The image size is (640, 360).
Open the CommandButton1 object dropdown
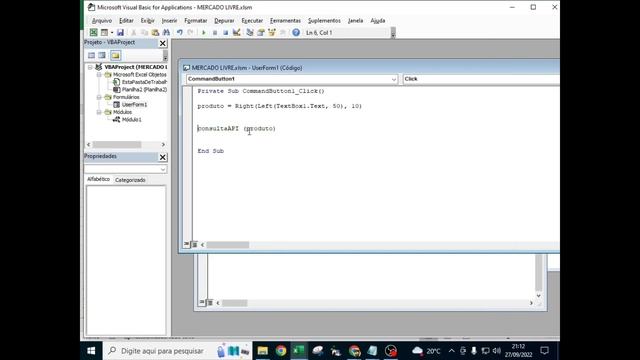pyautogui.click(x=393, y=79)
